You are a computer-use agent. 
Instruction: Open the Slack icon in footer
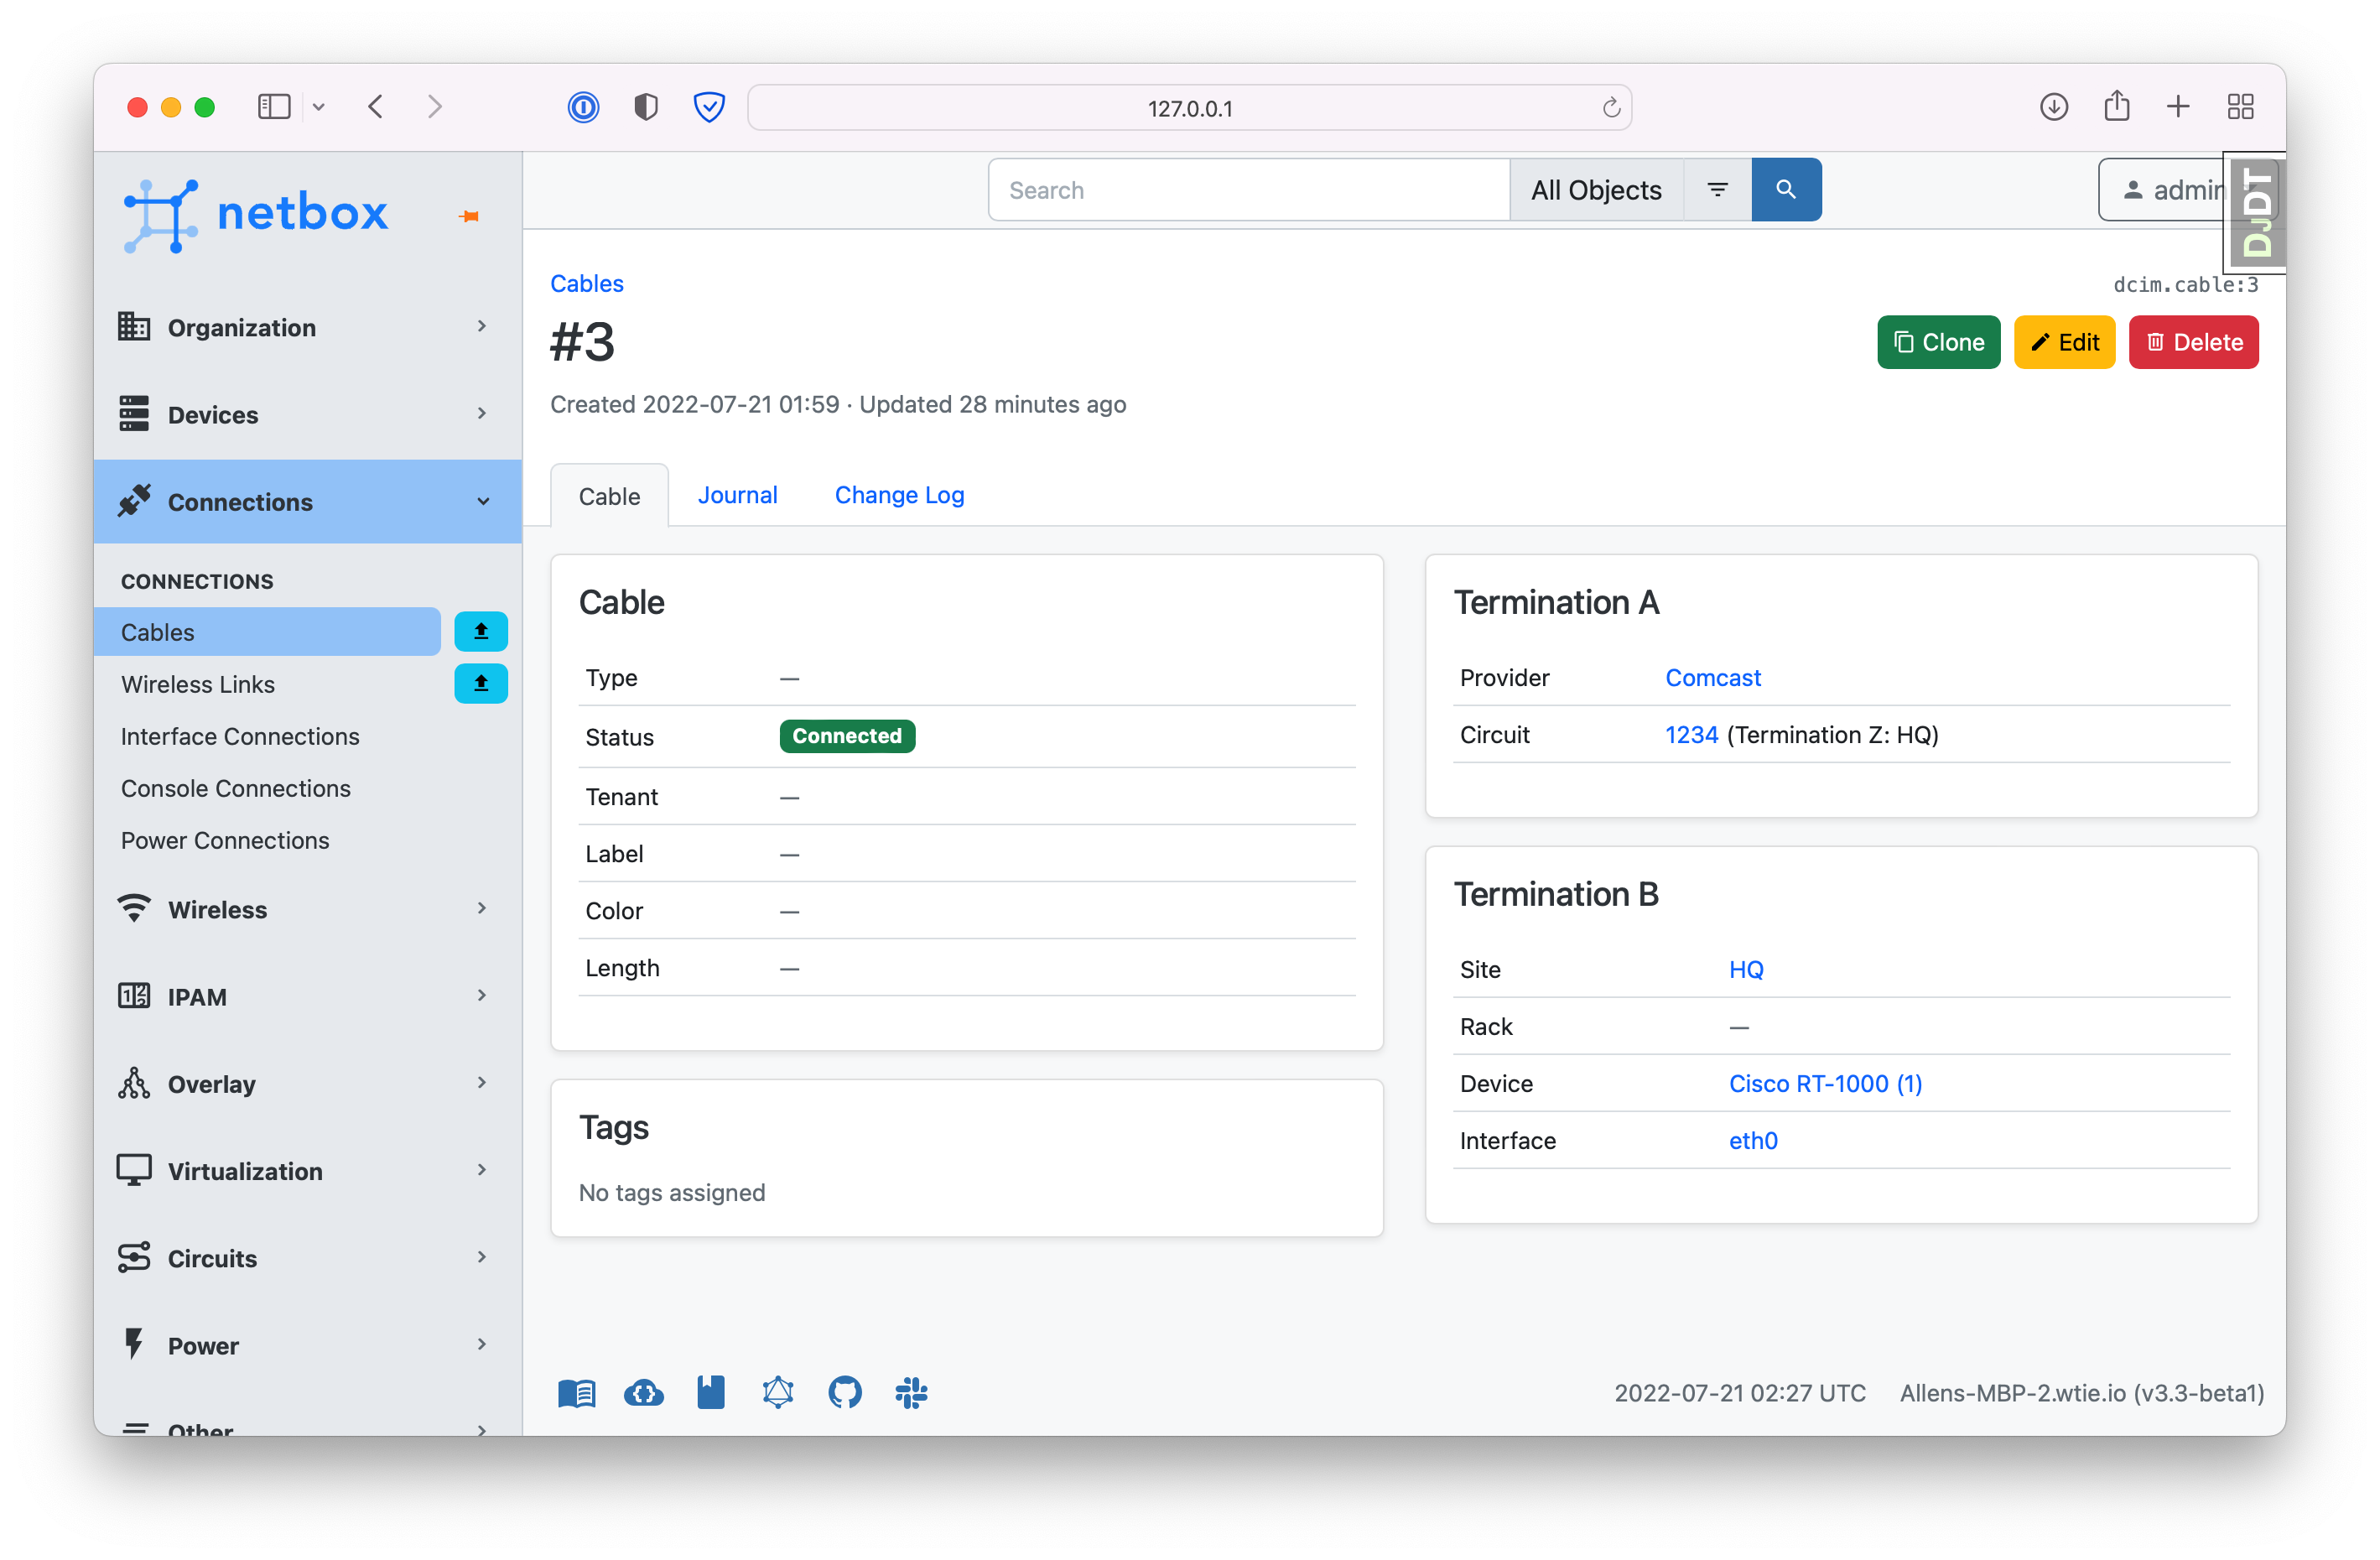(911, 1392)
